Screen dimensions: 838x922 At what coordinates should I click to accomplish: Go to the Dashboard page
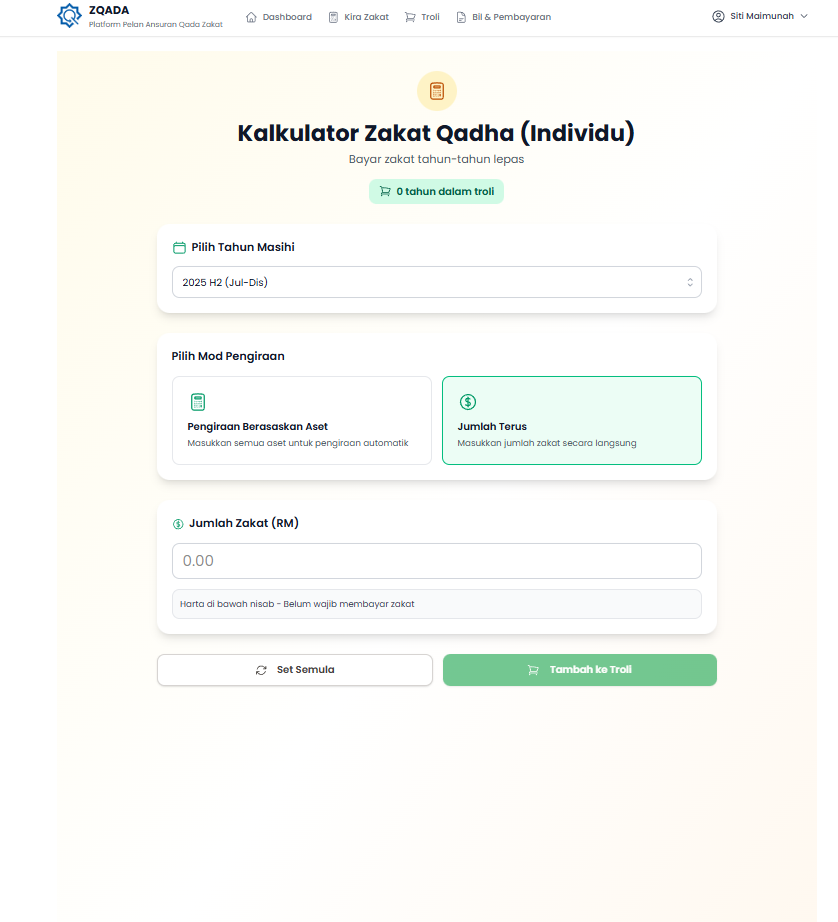pos(287,17)
